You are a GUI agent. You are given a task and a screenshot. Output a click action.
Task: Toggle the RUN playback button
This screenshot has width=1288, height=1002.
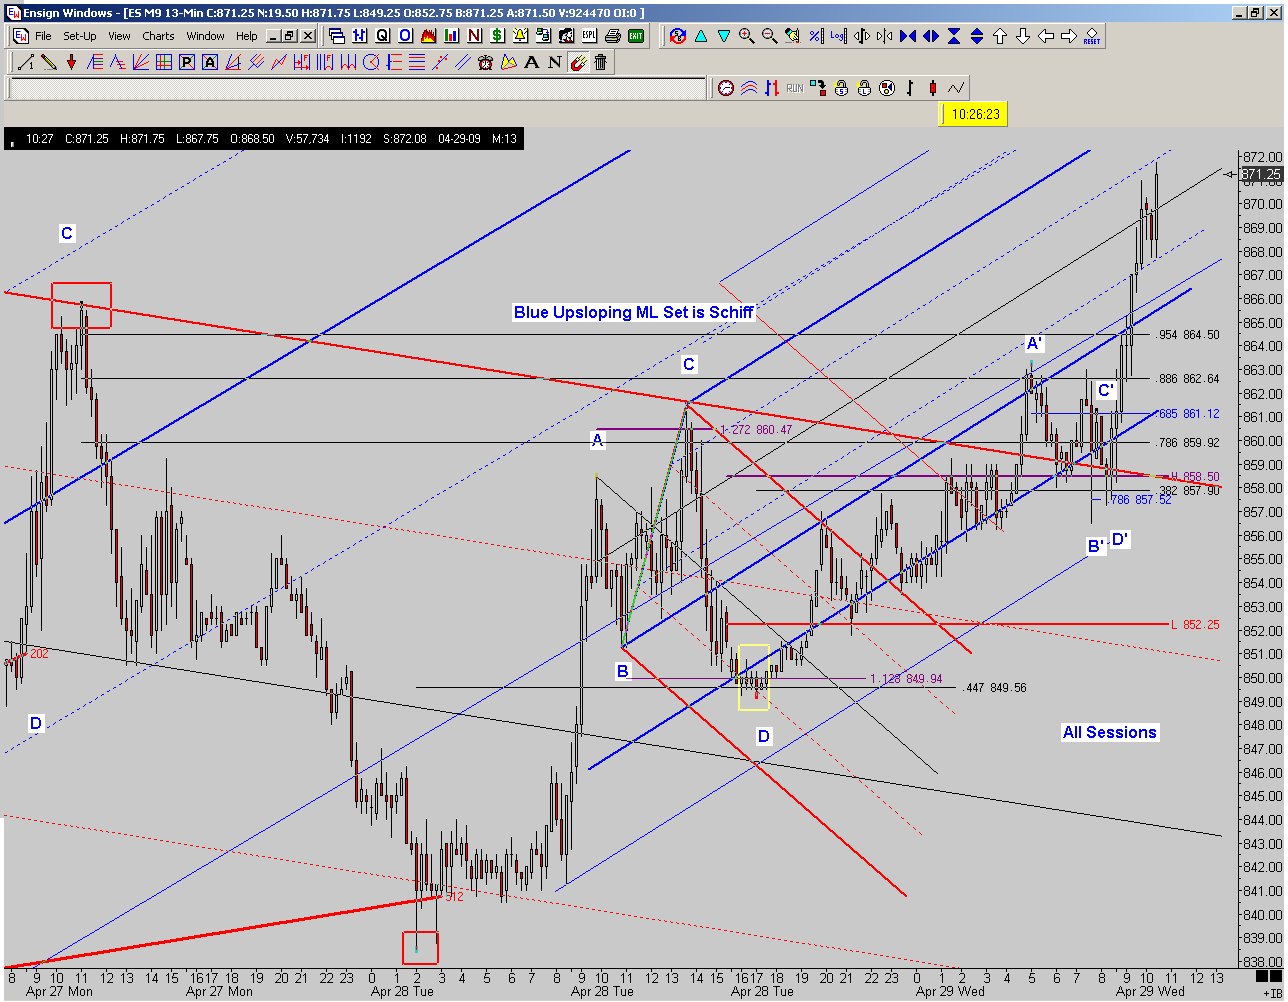tap(795, 88)
